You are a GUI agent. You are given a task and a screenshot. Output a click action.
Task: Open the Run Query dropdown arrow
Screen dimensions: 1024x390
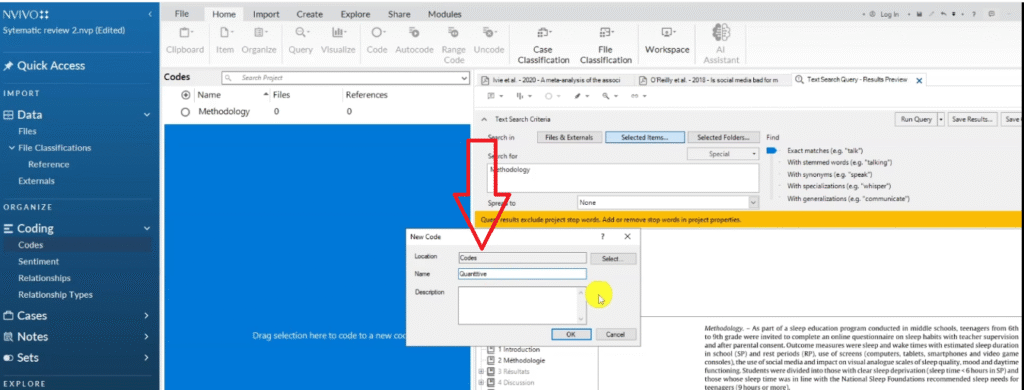tap(941, 120)
